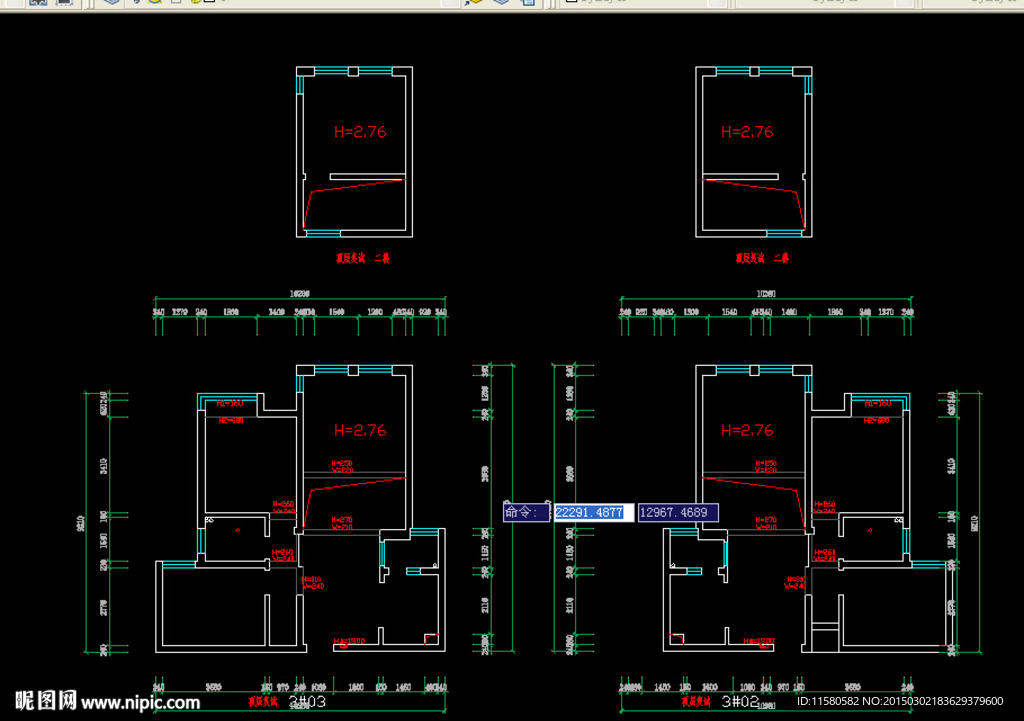Image resolution: width=1024 pixels, height=721 pixels.
Task: Select the 3#02 drawing title text
Action: point(740,701)
